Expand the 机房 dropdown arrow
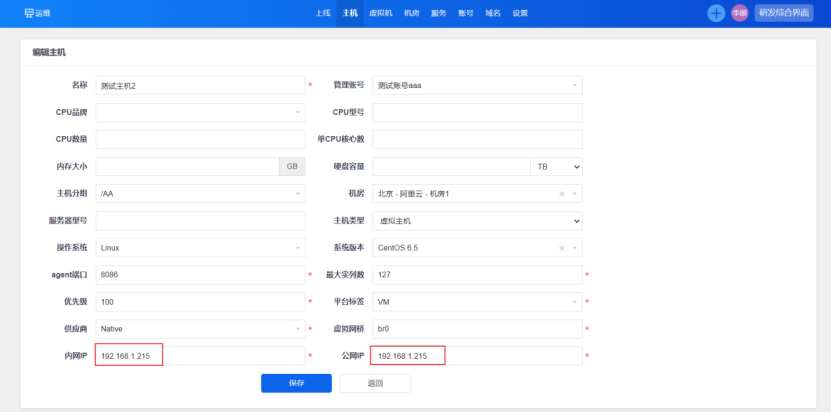 point(574,194)
